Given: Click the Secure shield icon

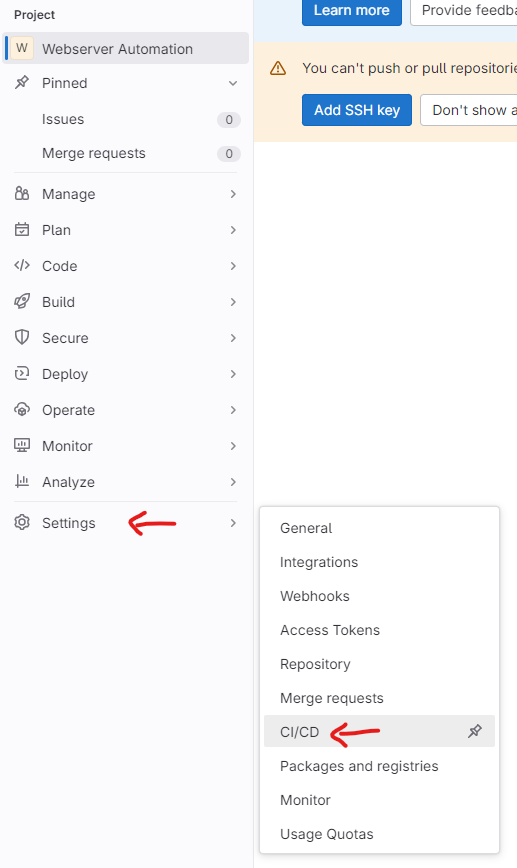Looking at the screenshot, I should pos(22,338).
